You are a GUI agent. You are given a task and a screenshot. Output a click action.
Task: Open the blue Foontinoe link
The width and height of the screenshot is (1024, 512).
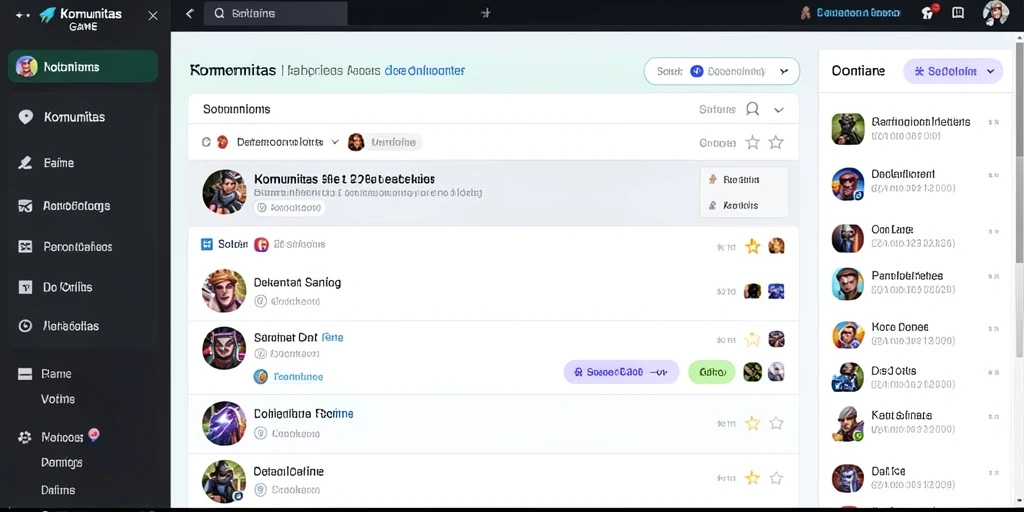click(298, 377)
